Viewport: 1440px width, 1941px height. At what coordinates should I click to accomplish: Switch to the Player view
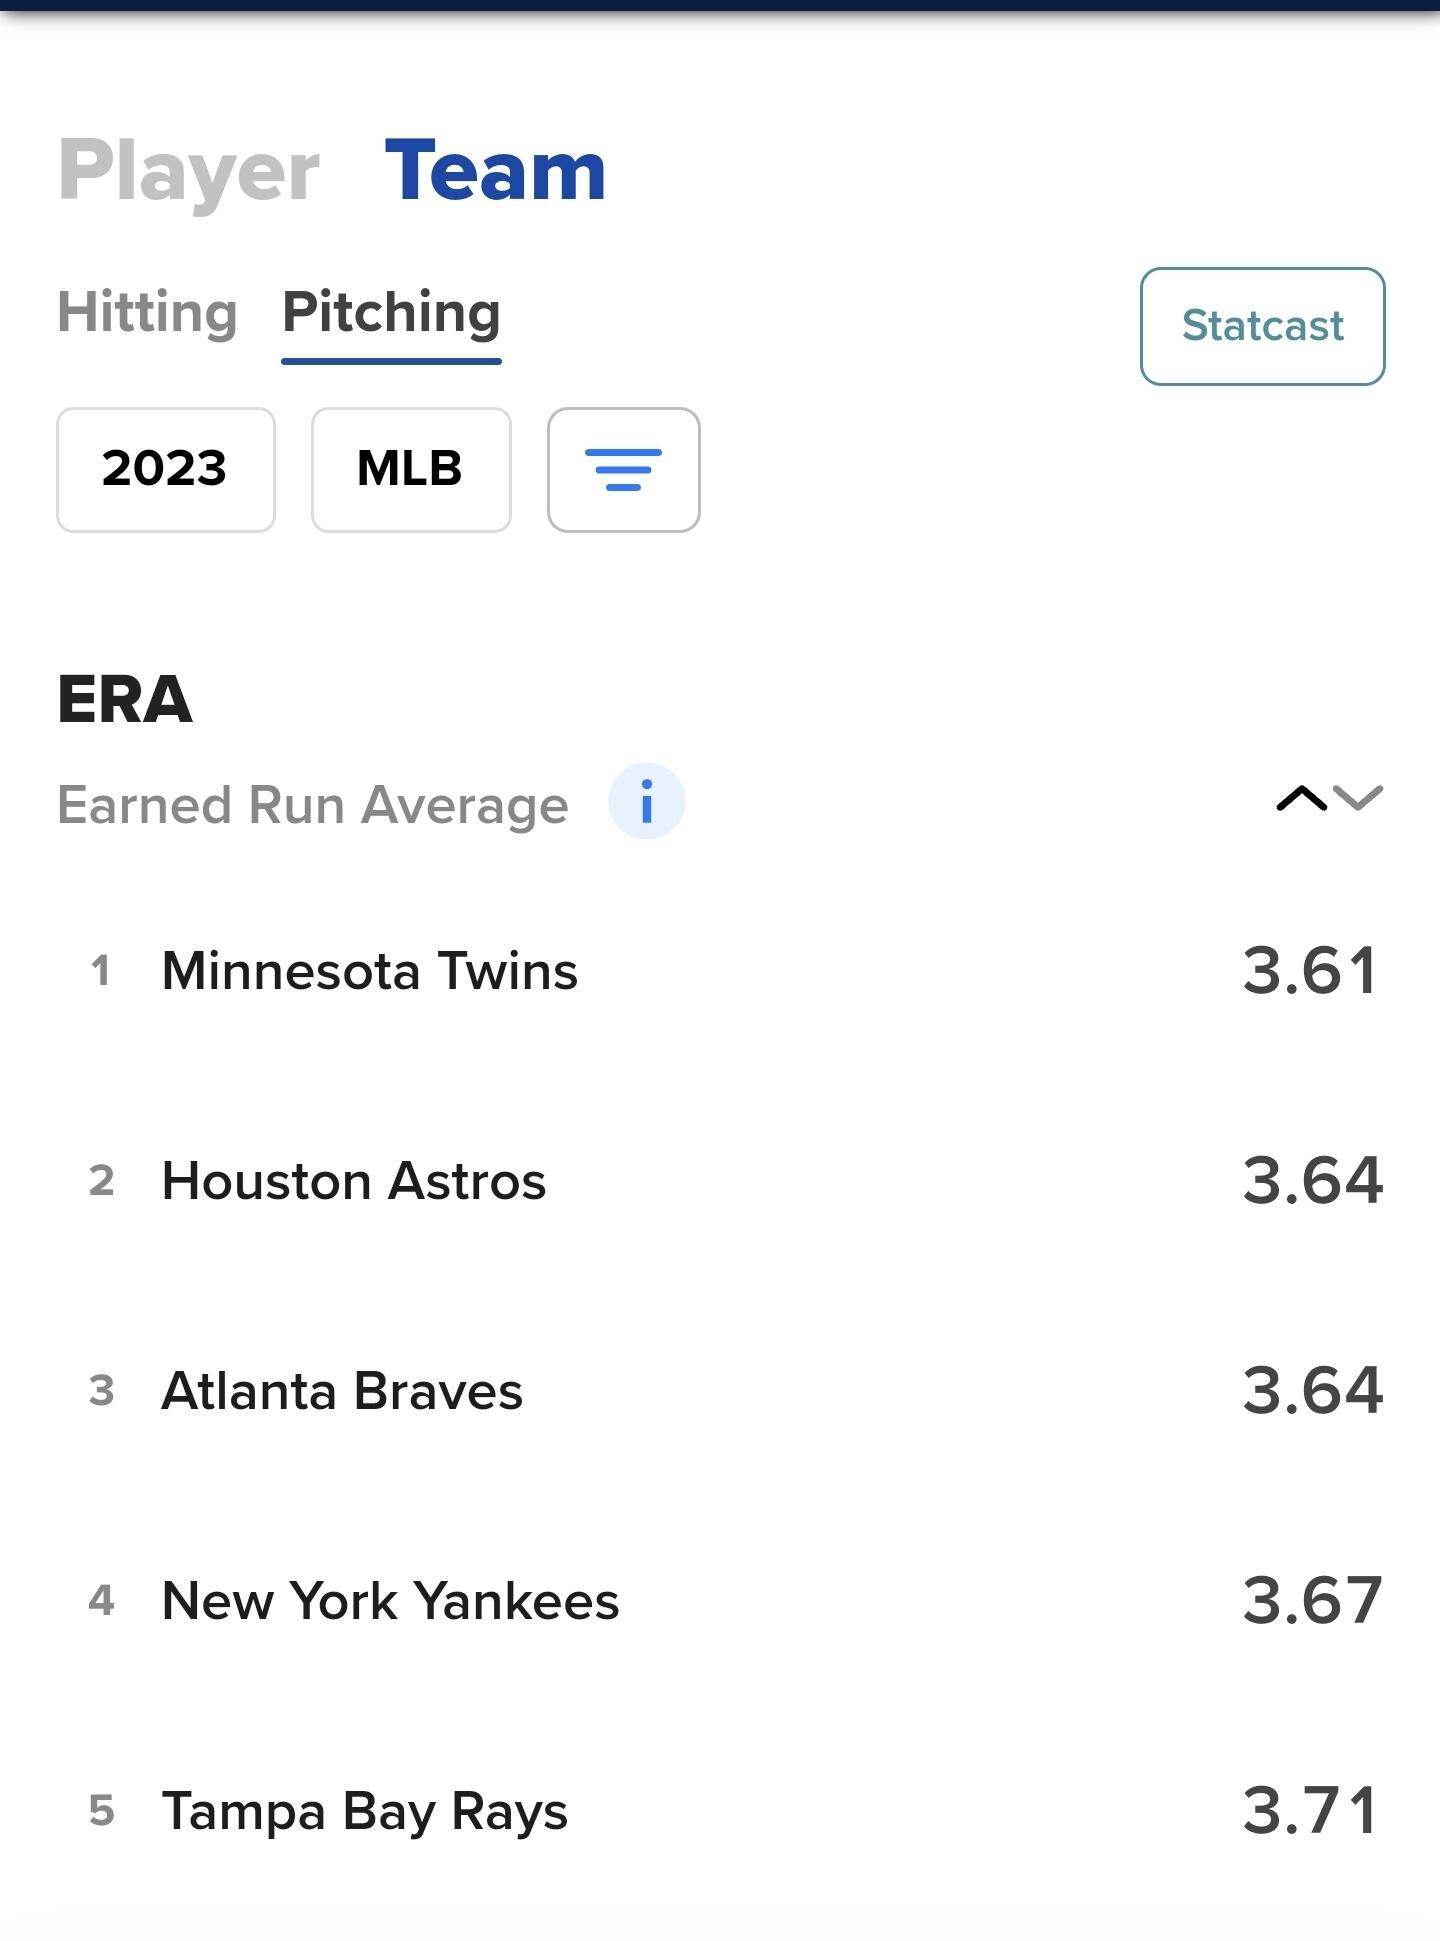(x=189, y=171)
